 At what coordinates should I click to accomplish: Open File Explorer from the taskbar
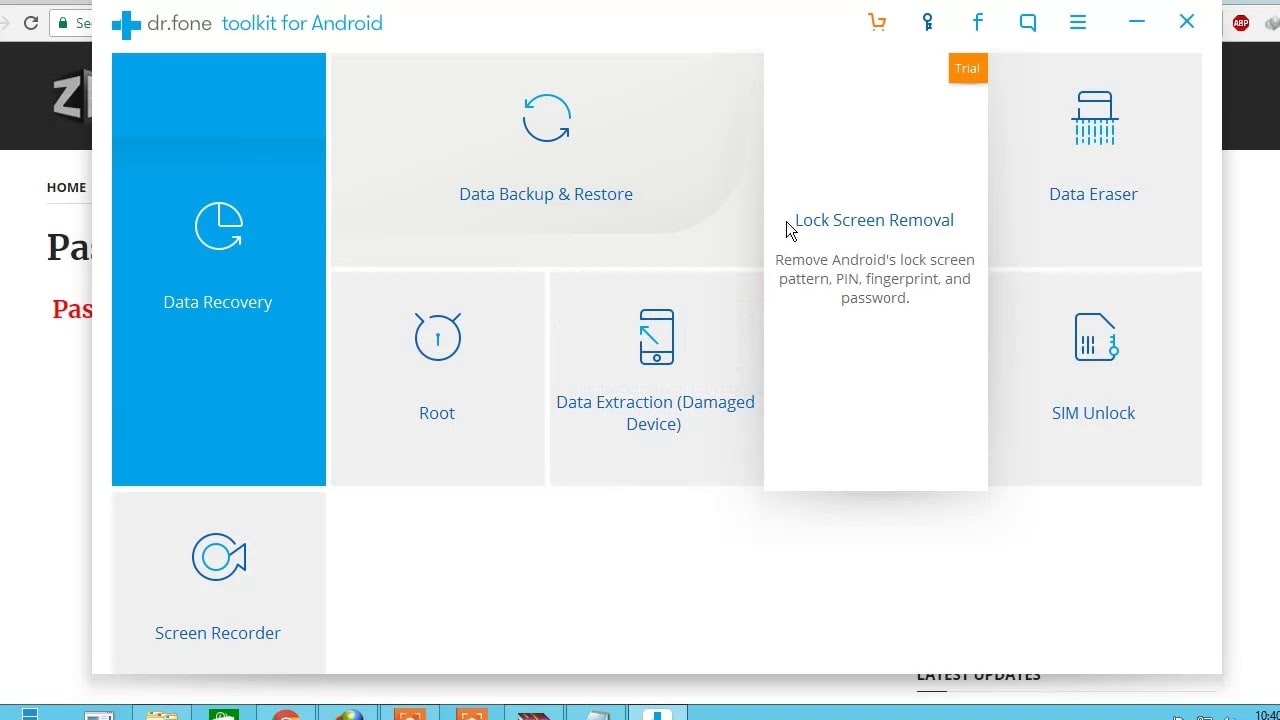click(162, 714)
